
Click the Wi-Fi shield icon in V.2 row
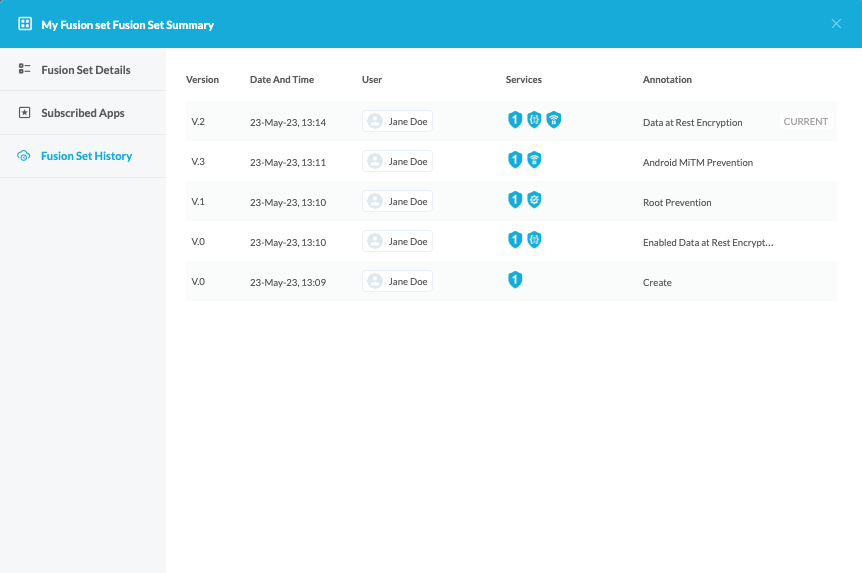point(554,120)
